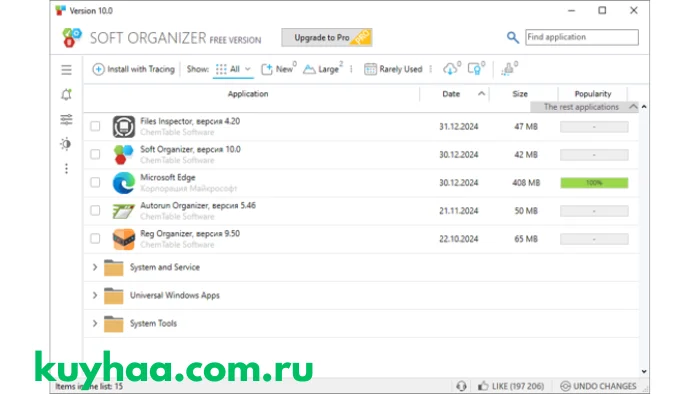
Task: Click the Soft Organizer logo in header
Action: point(71,37)
